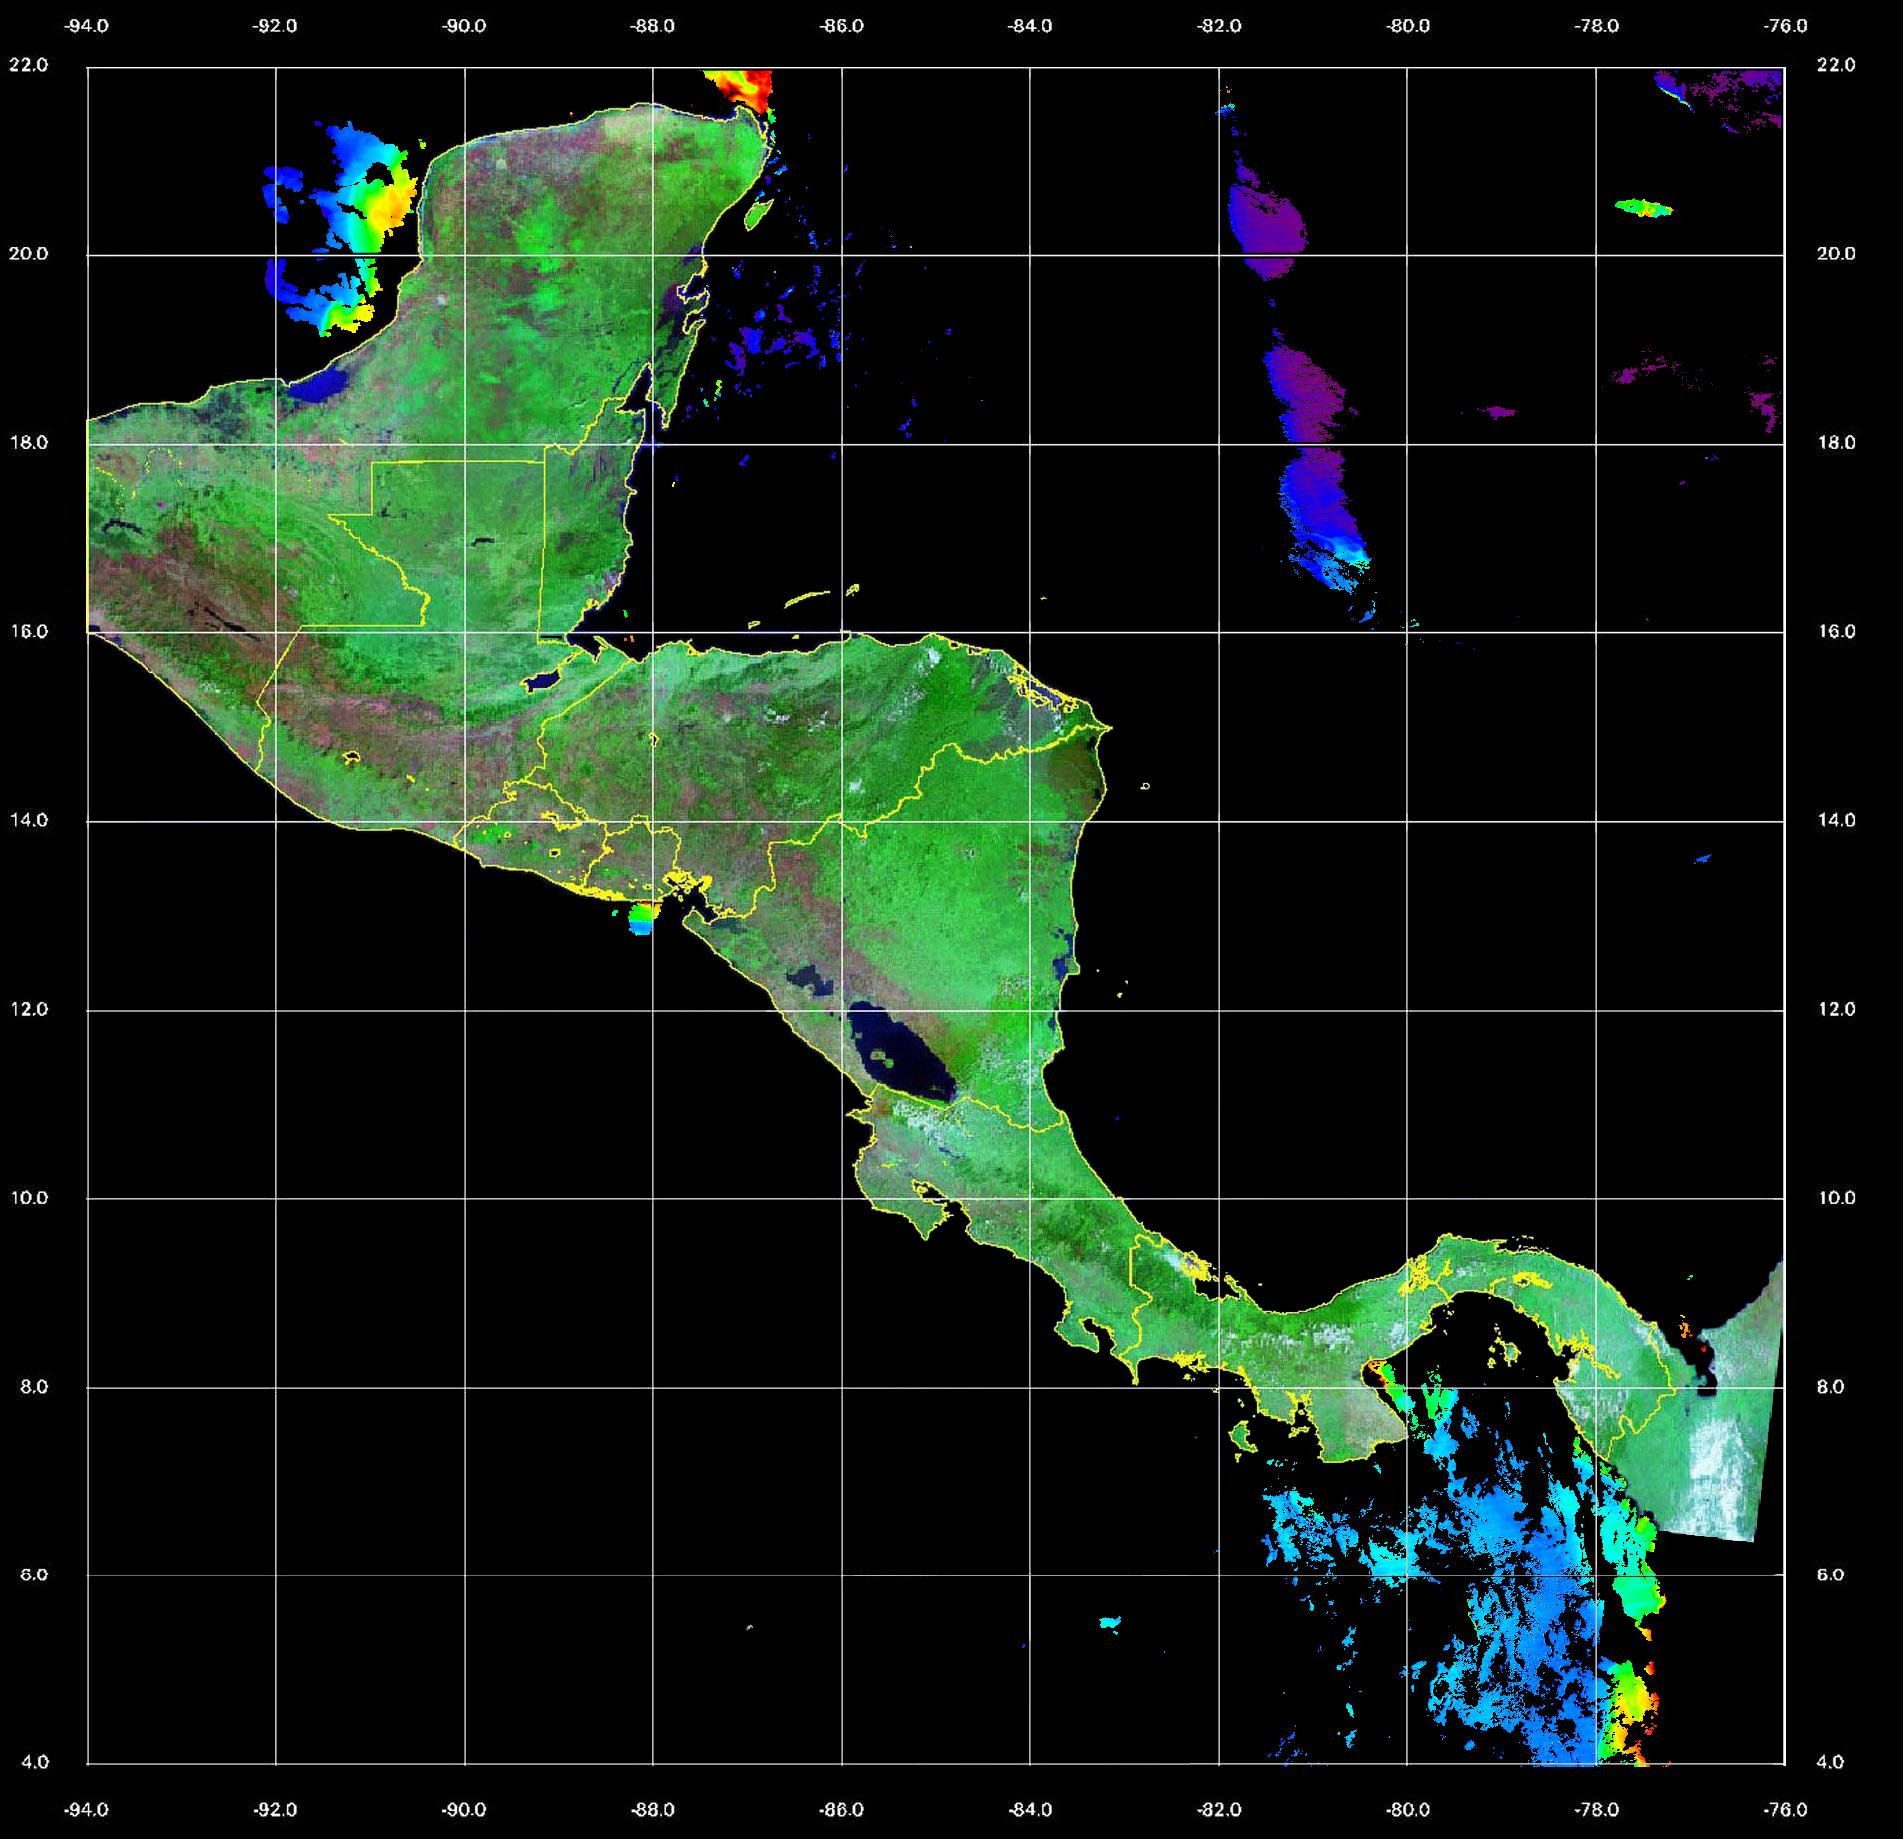Click dark Lake Izabal in eastern Guatemala
This screenshot has width=1903, height=1839.
pyautogui.click(x=543, y=681)
